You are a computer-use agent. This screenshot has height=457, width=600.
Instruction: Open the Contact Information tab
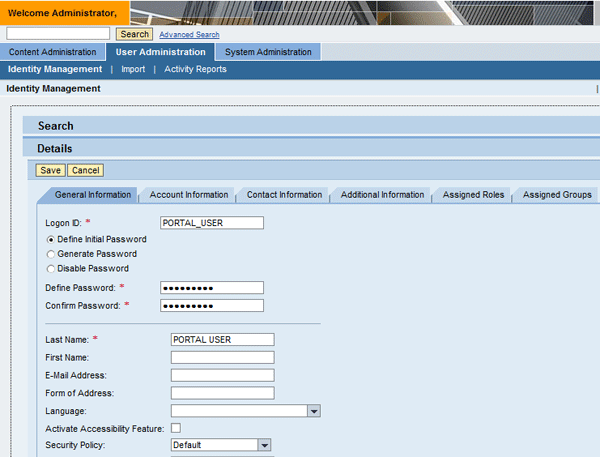tap(284, 195)
